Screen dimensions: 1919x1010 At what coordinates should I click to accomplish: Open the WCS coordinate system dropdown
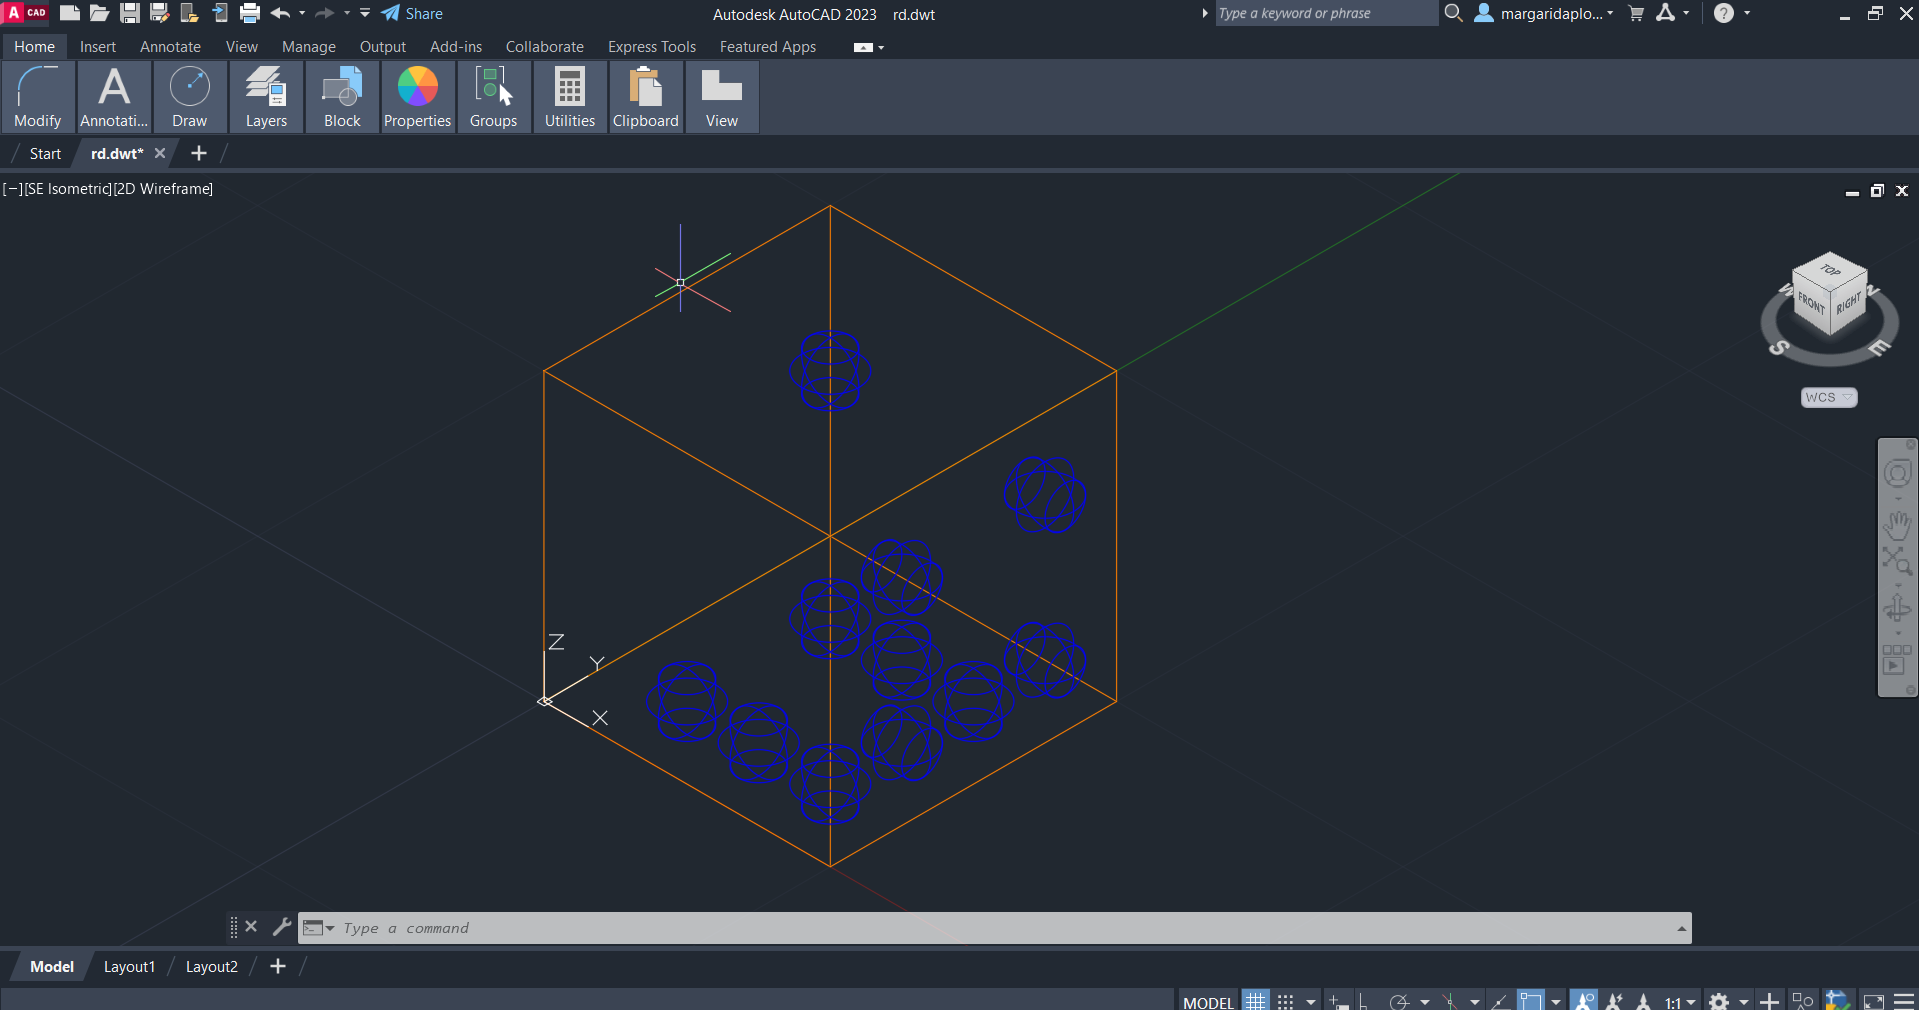click(1828, 397)
